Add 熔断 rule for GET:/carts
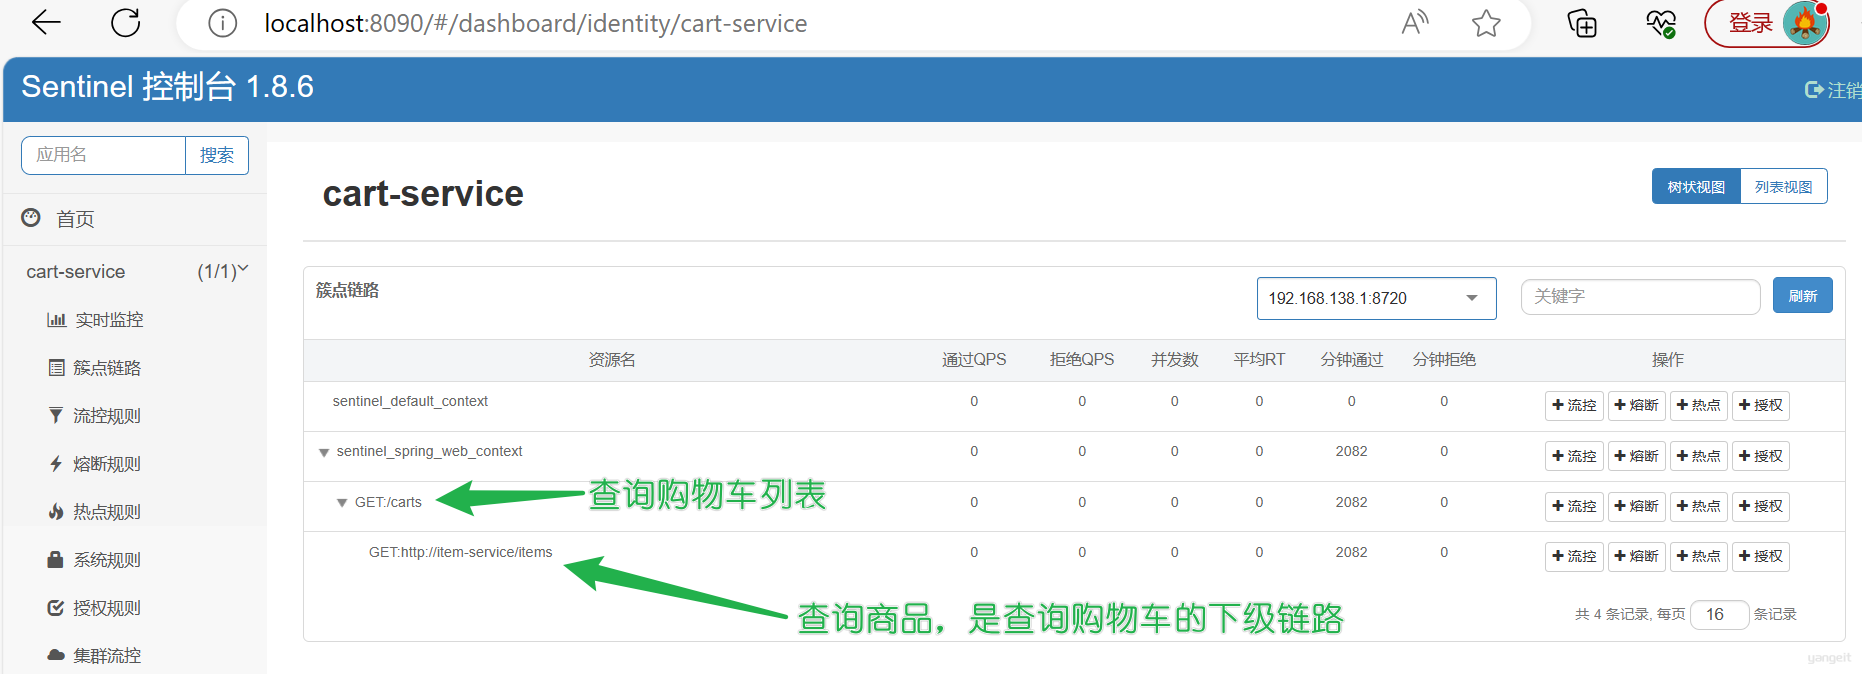The width and height of the screenshot is (1862, 674). [1636, 507]
